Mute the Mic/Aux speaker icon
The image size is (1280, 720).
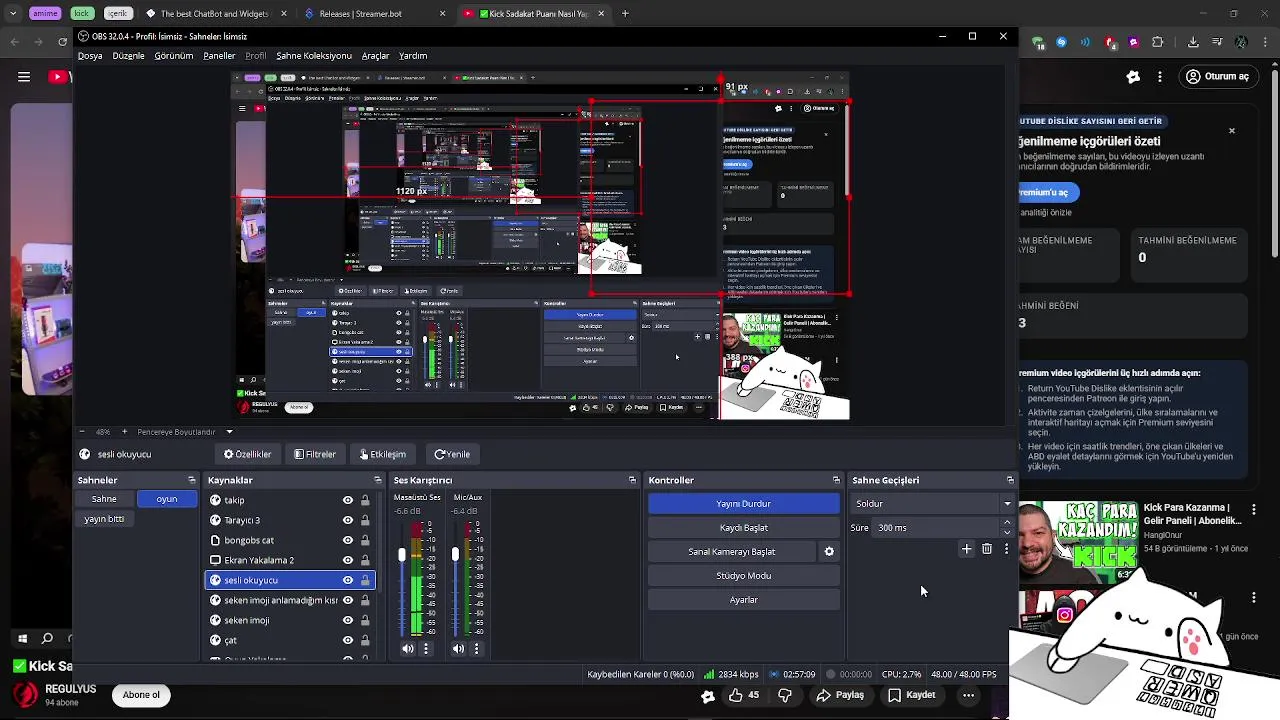point(458,649)
